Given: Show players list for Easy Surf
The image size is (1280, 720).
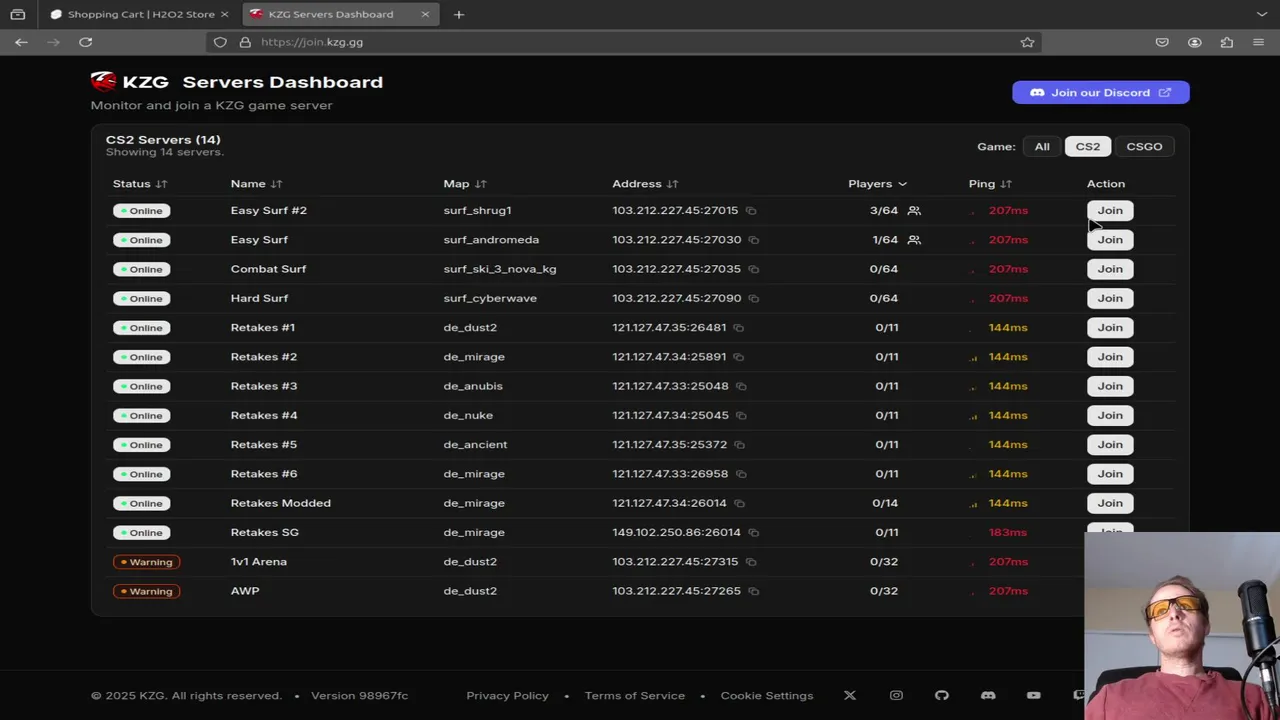Looking at the screenshot, I should point(914,240).
